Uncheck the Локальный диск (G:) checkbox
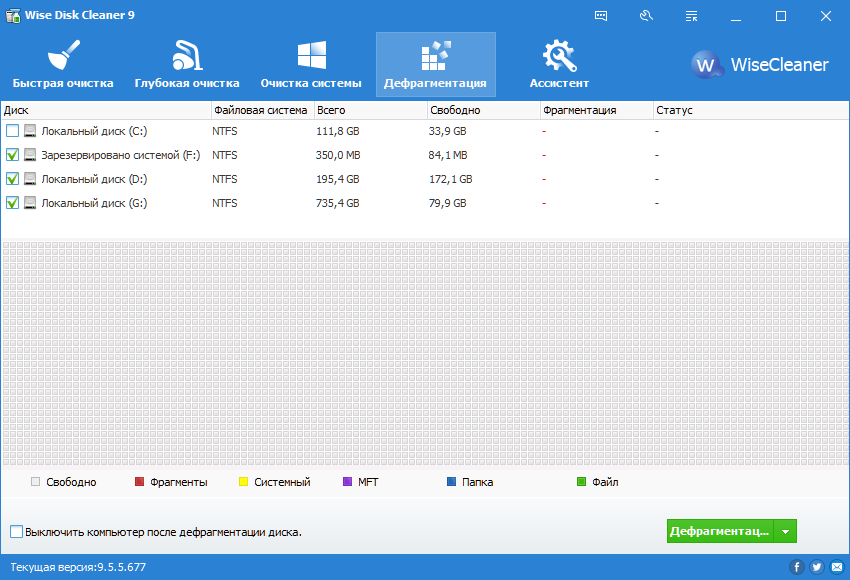Viewport: 850px width, 580px height. pyautogui.click(x=12, y=203)
